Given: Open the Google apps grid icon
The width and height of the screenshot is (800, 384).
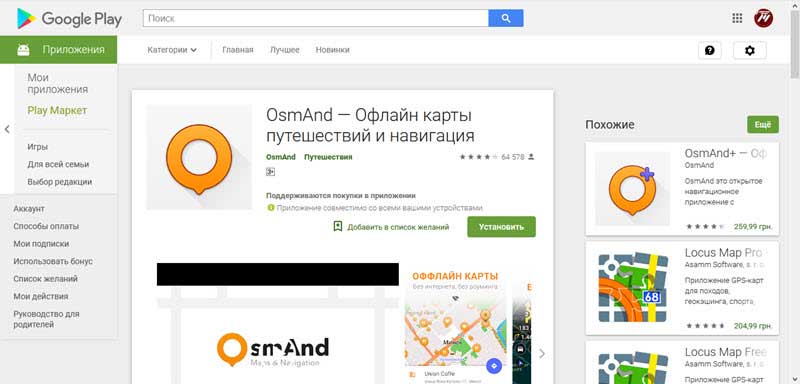Looking at the screenshot, I should [x=737, y=18].
